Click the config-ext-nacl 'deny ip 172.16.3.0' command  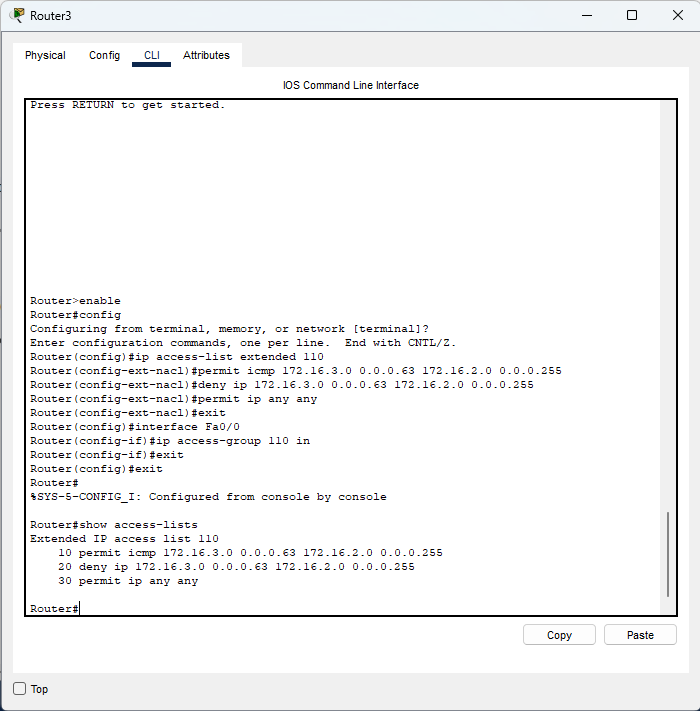coord(282,385)
